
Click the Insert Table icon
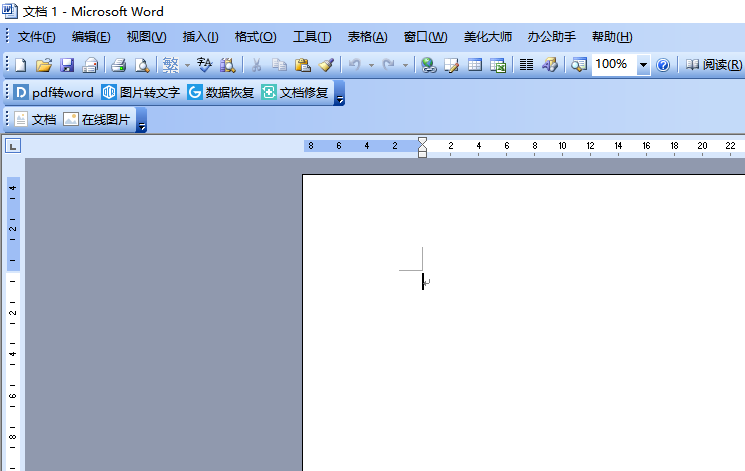(x=474, y=65)
